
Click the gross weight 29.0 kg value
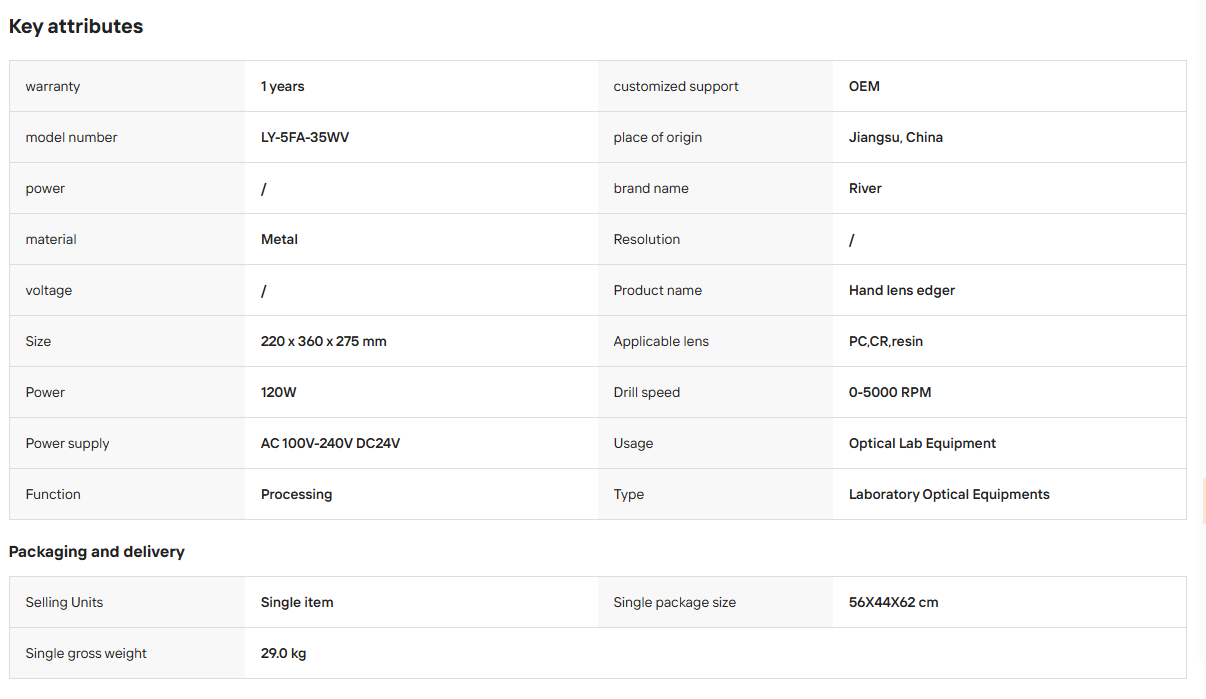tap(283, 653)
